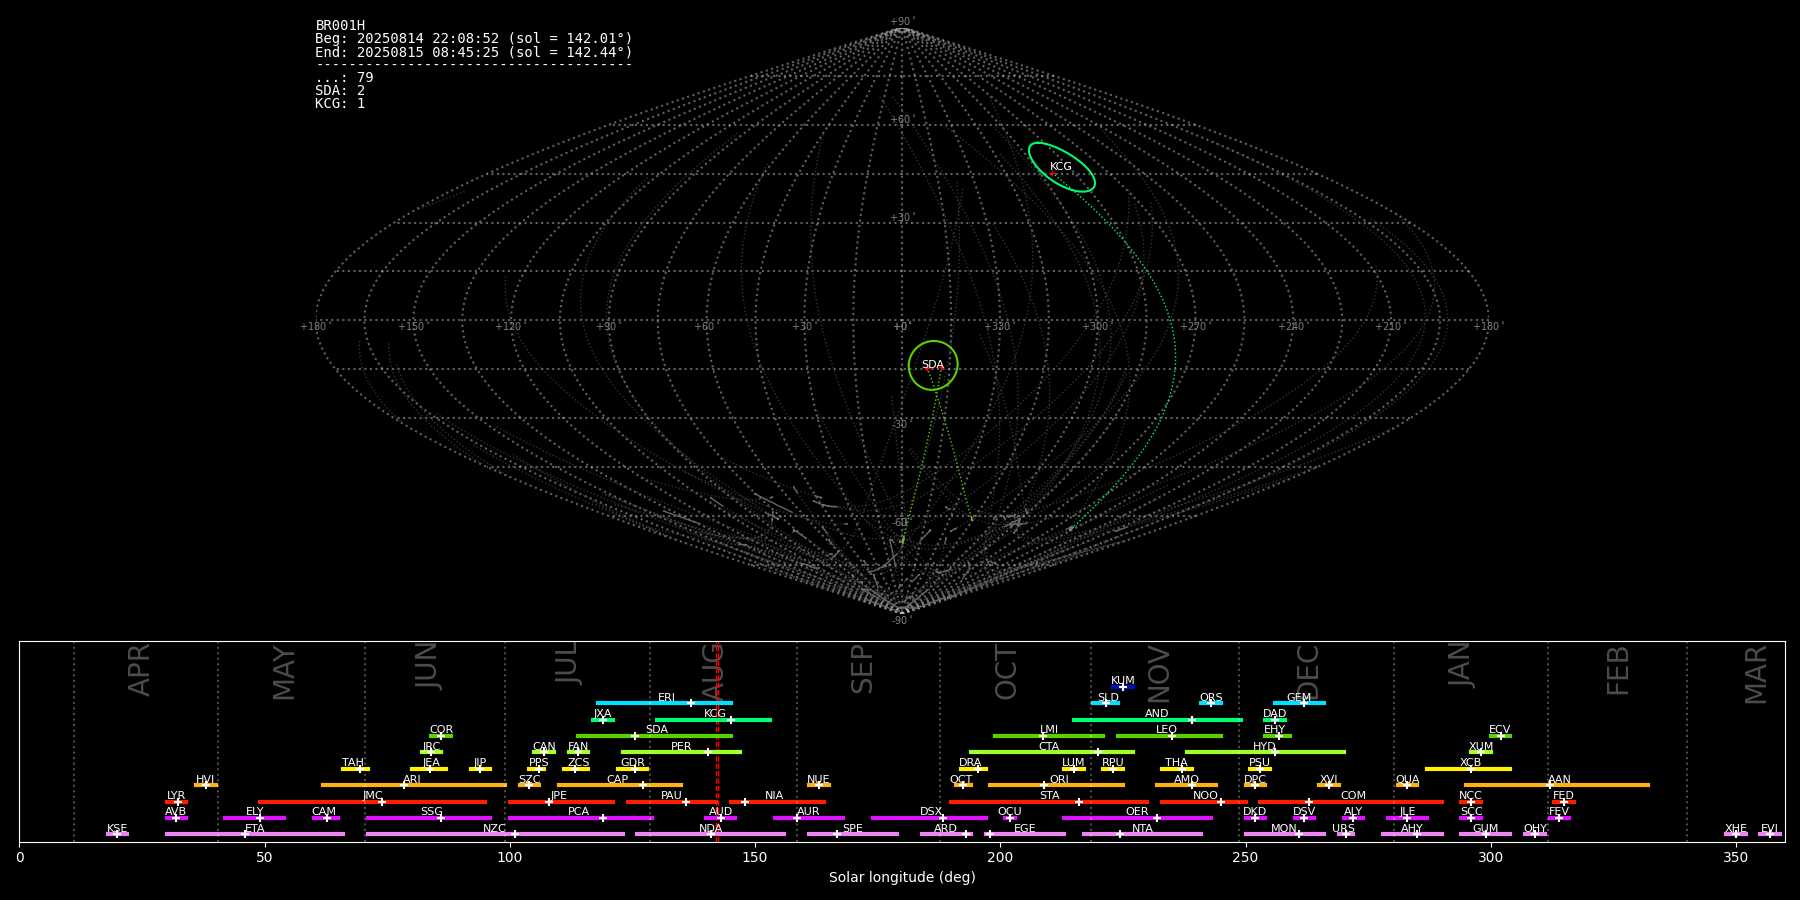
Task: Click the SPE label in timeline
Action: click(852, 829)
